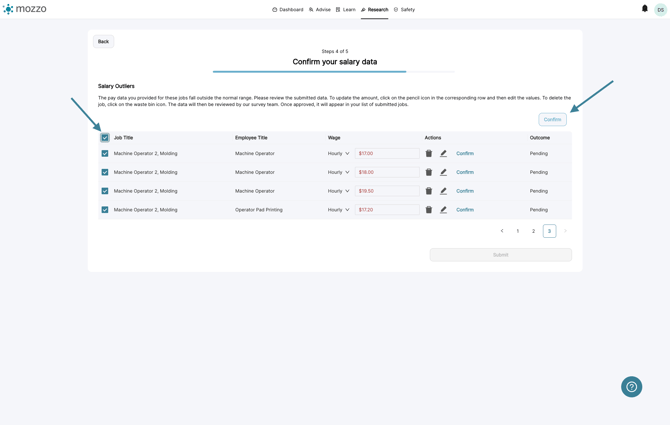Delete the $17.00 Machine Operator row
Screen dimensions: 670x425
click(429, 154)
